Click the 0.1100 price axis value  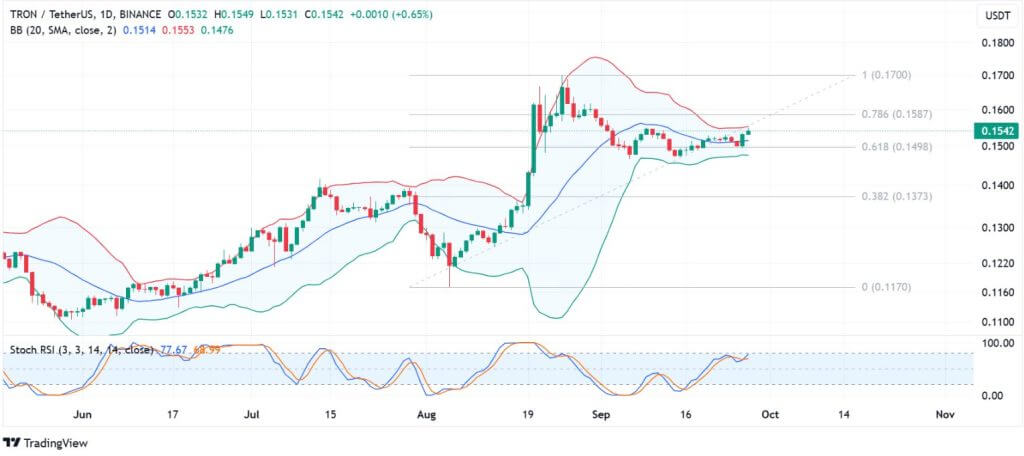point(997,322)
